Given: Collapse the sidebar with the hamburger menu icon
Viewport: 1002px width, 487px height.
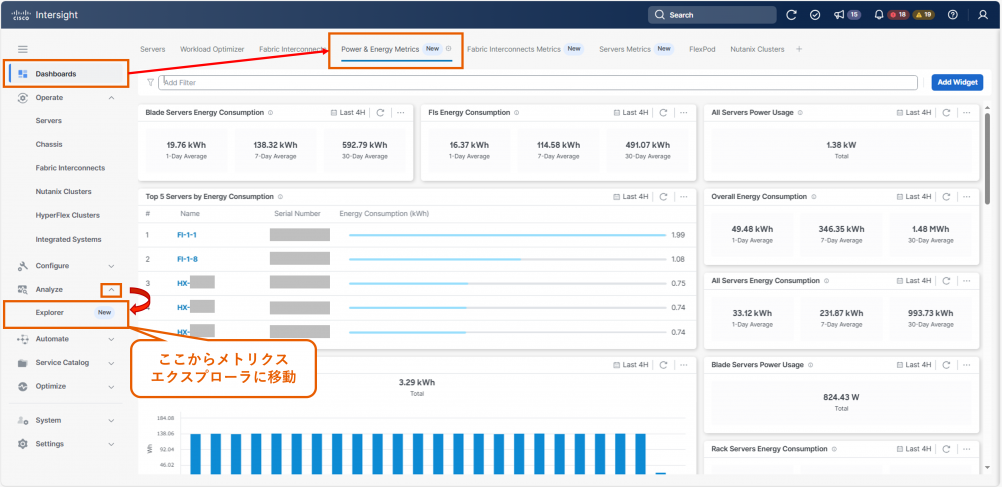Looking at the screenshot, I should point(23,49).
